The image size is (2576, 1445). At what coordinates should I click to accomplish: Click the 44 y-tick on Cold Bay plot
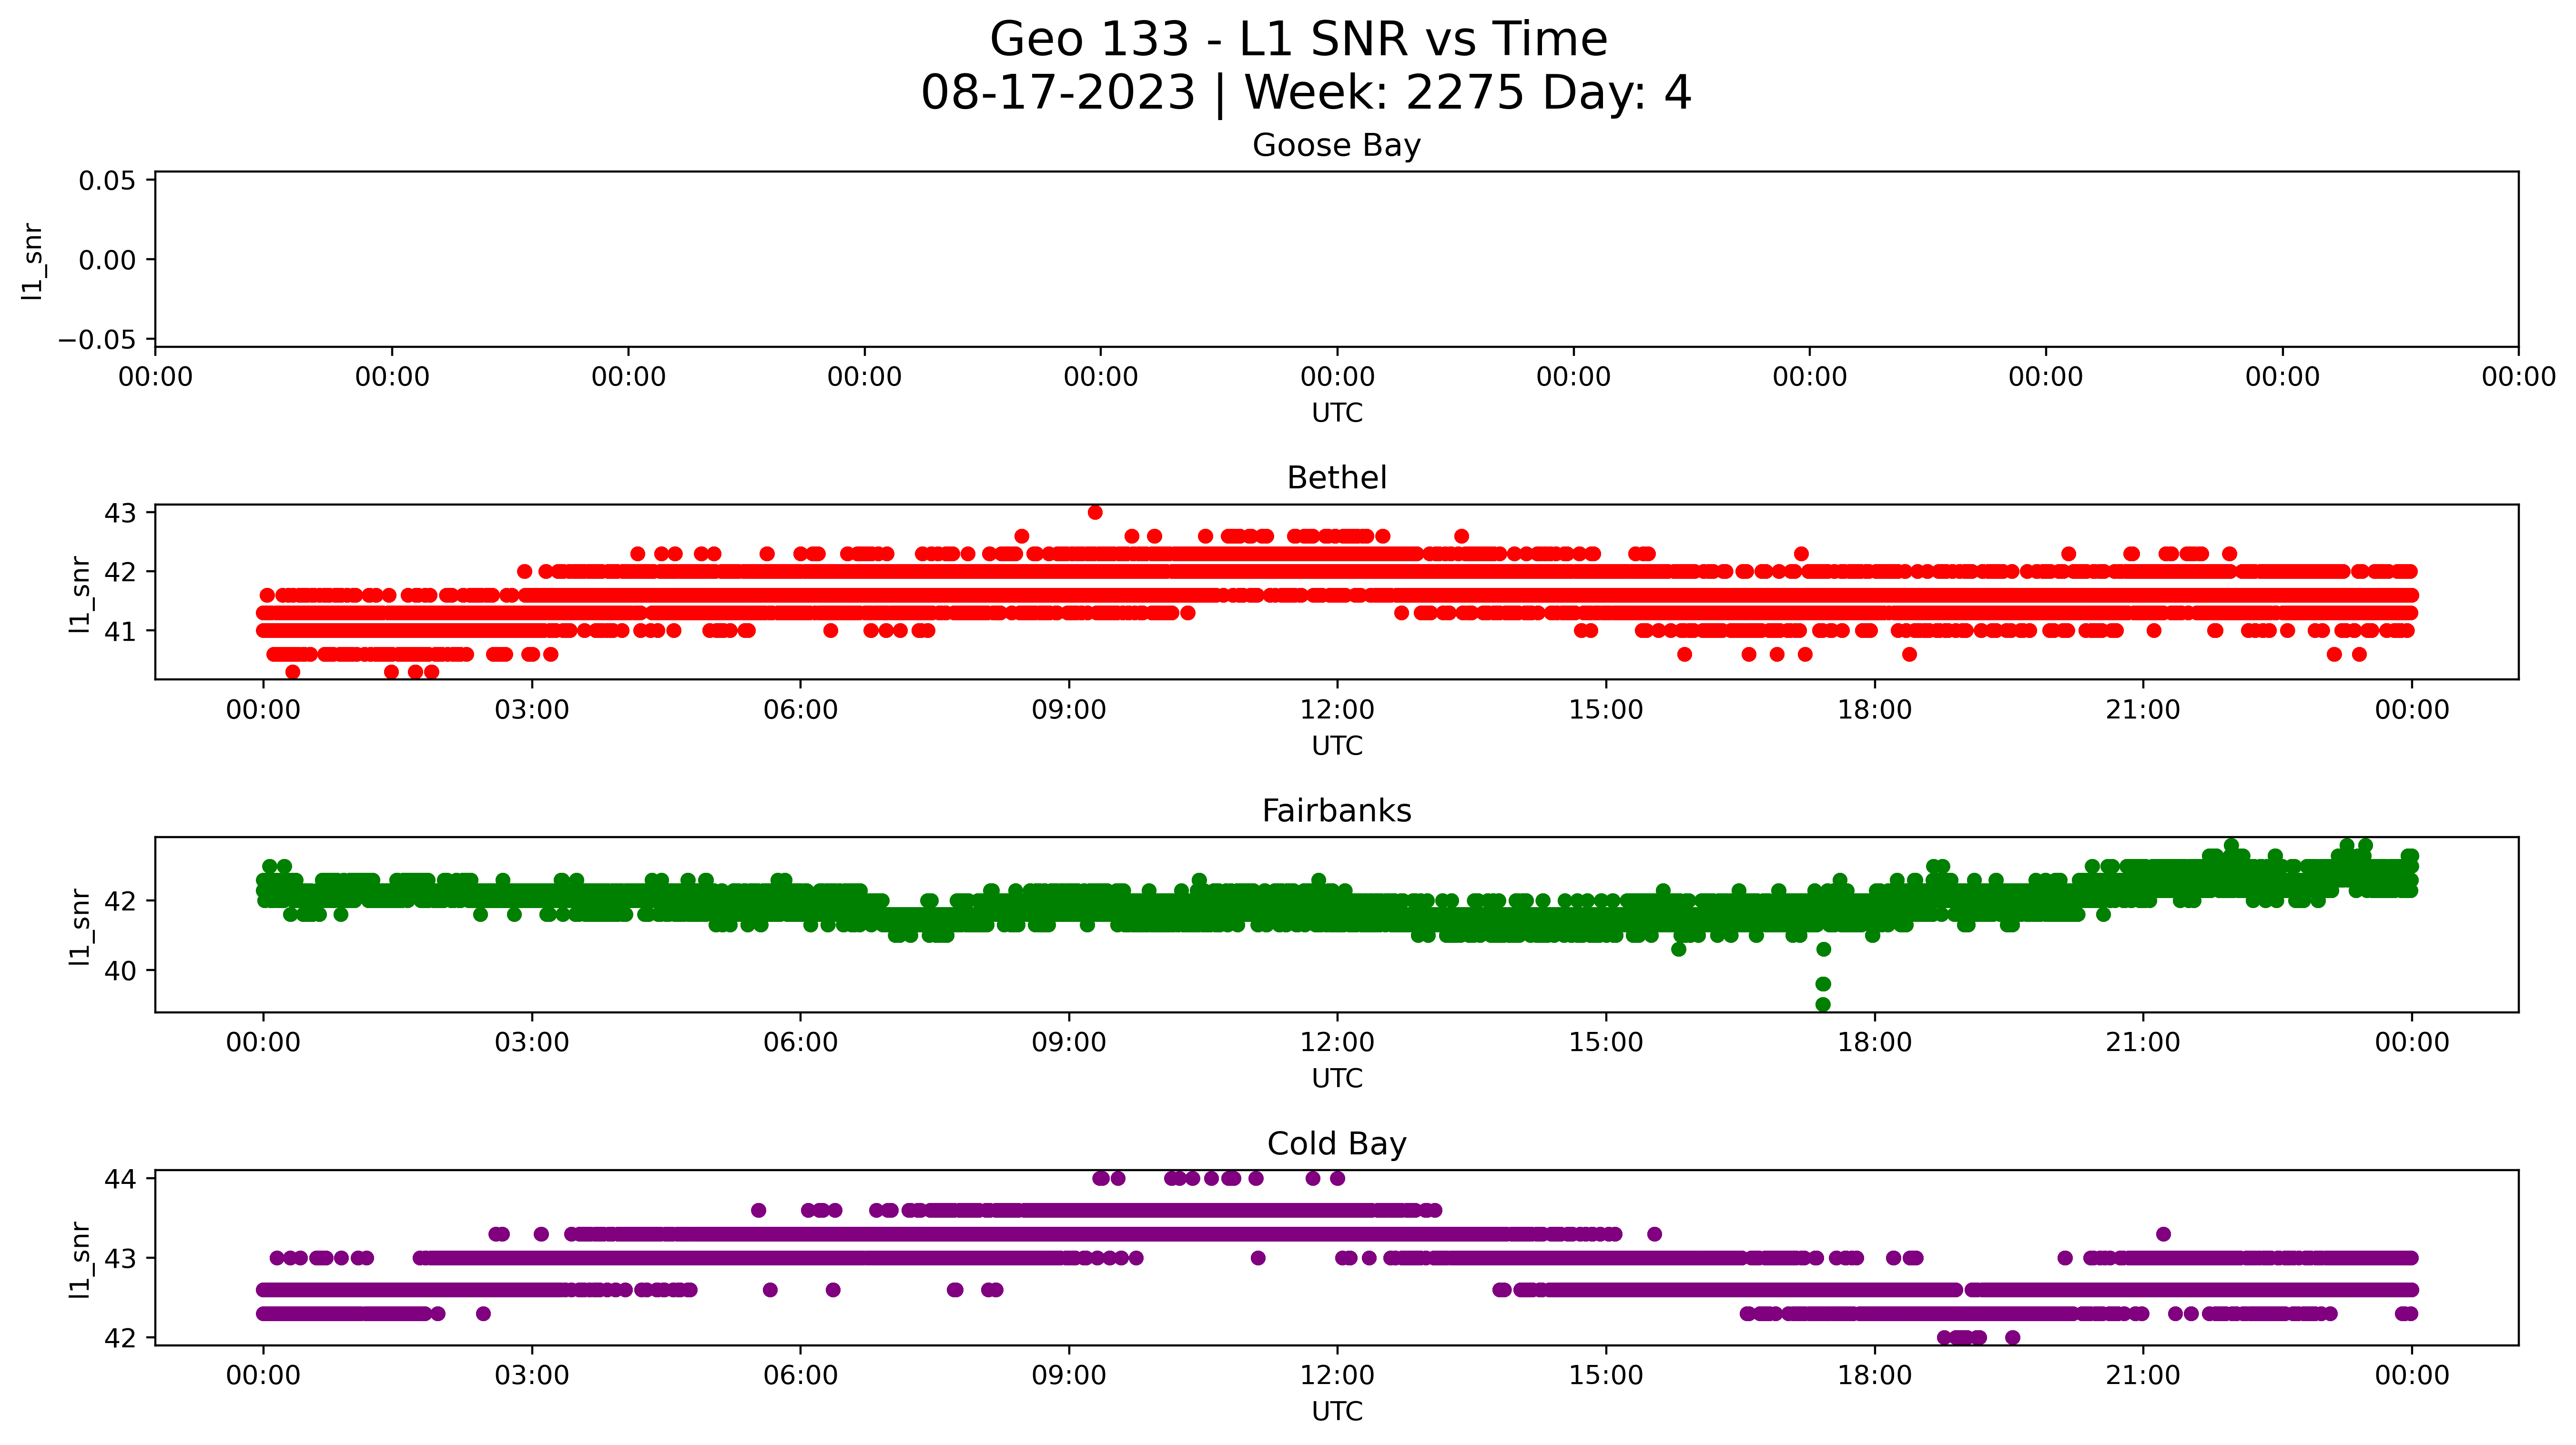[x=120, y=1179]
